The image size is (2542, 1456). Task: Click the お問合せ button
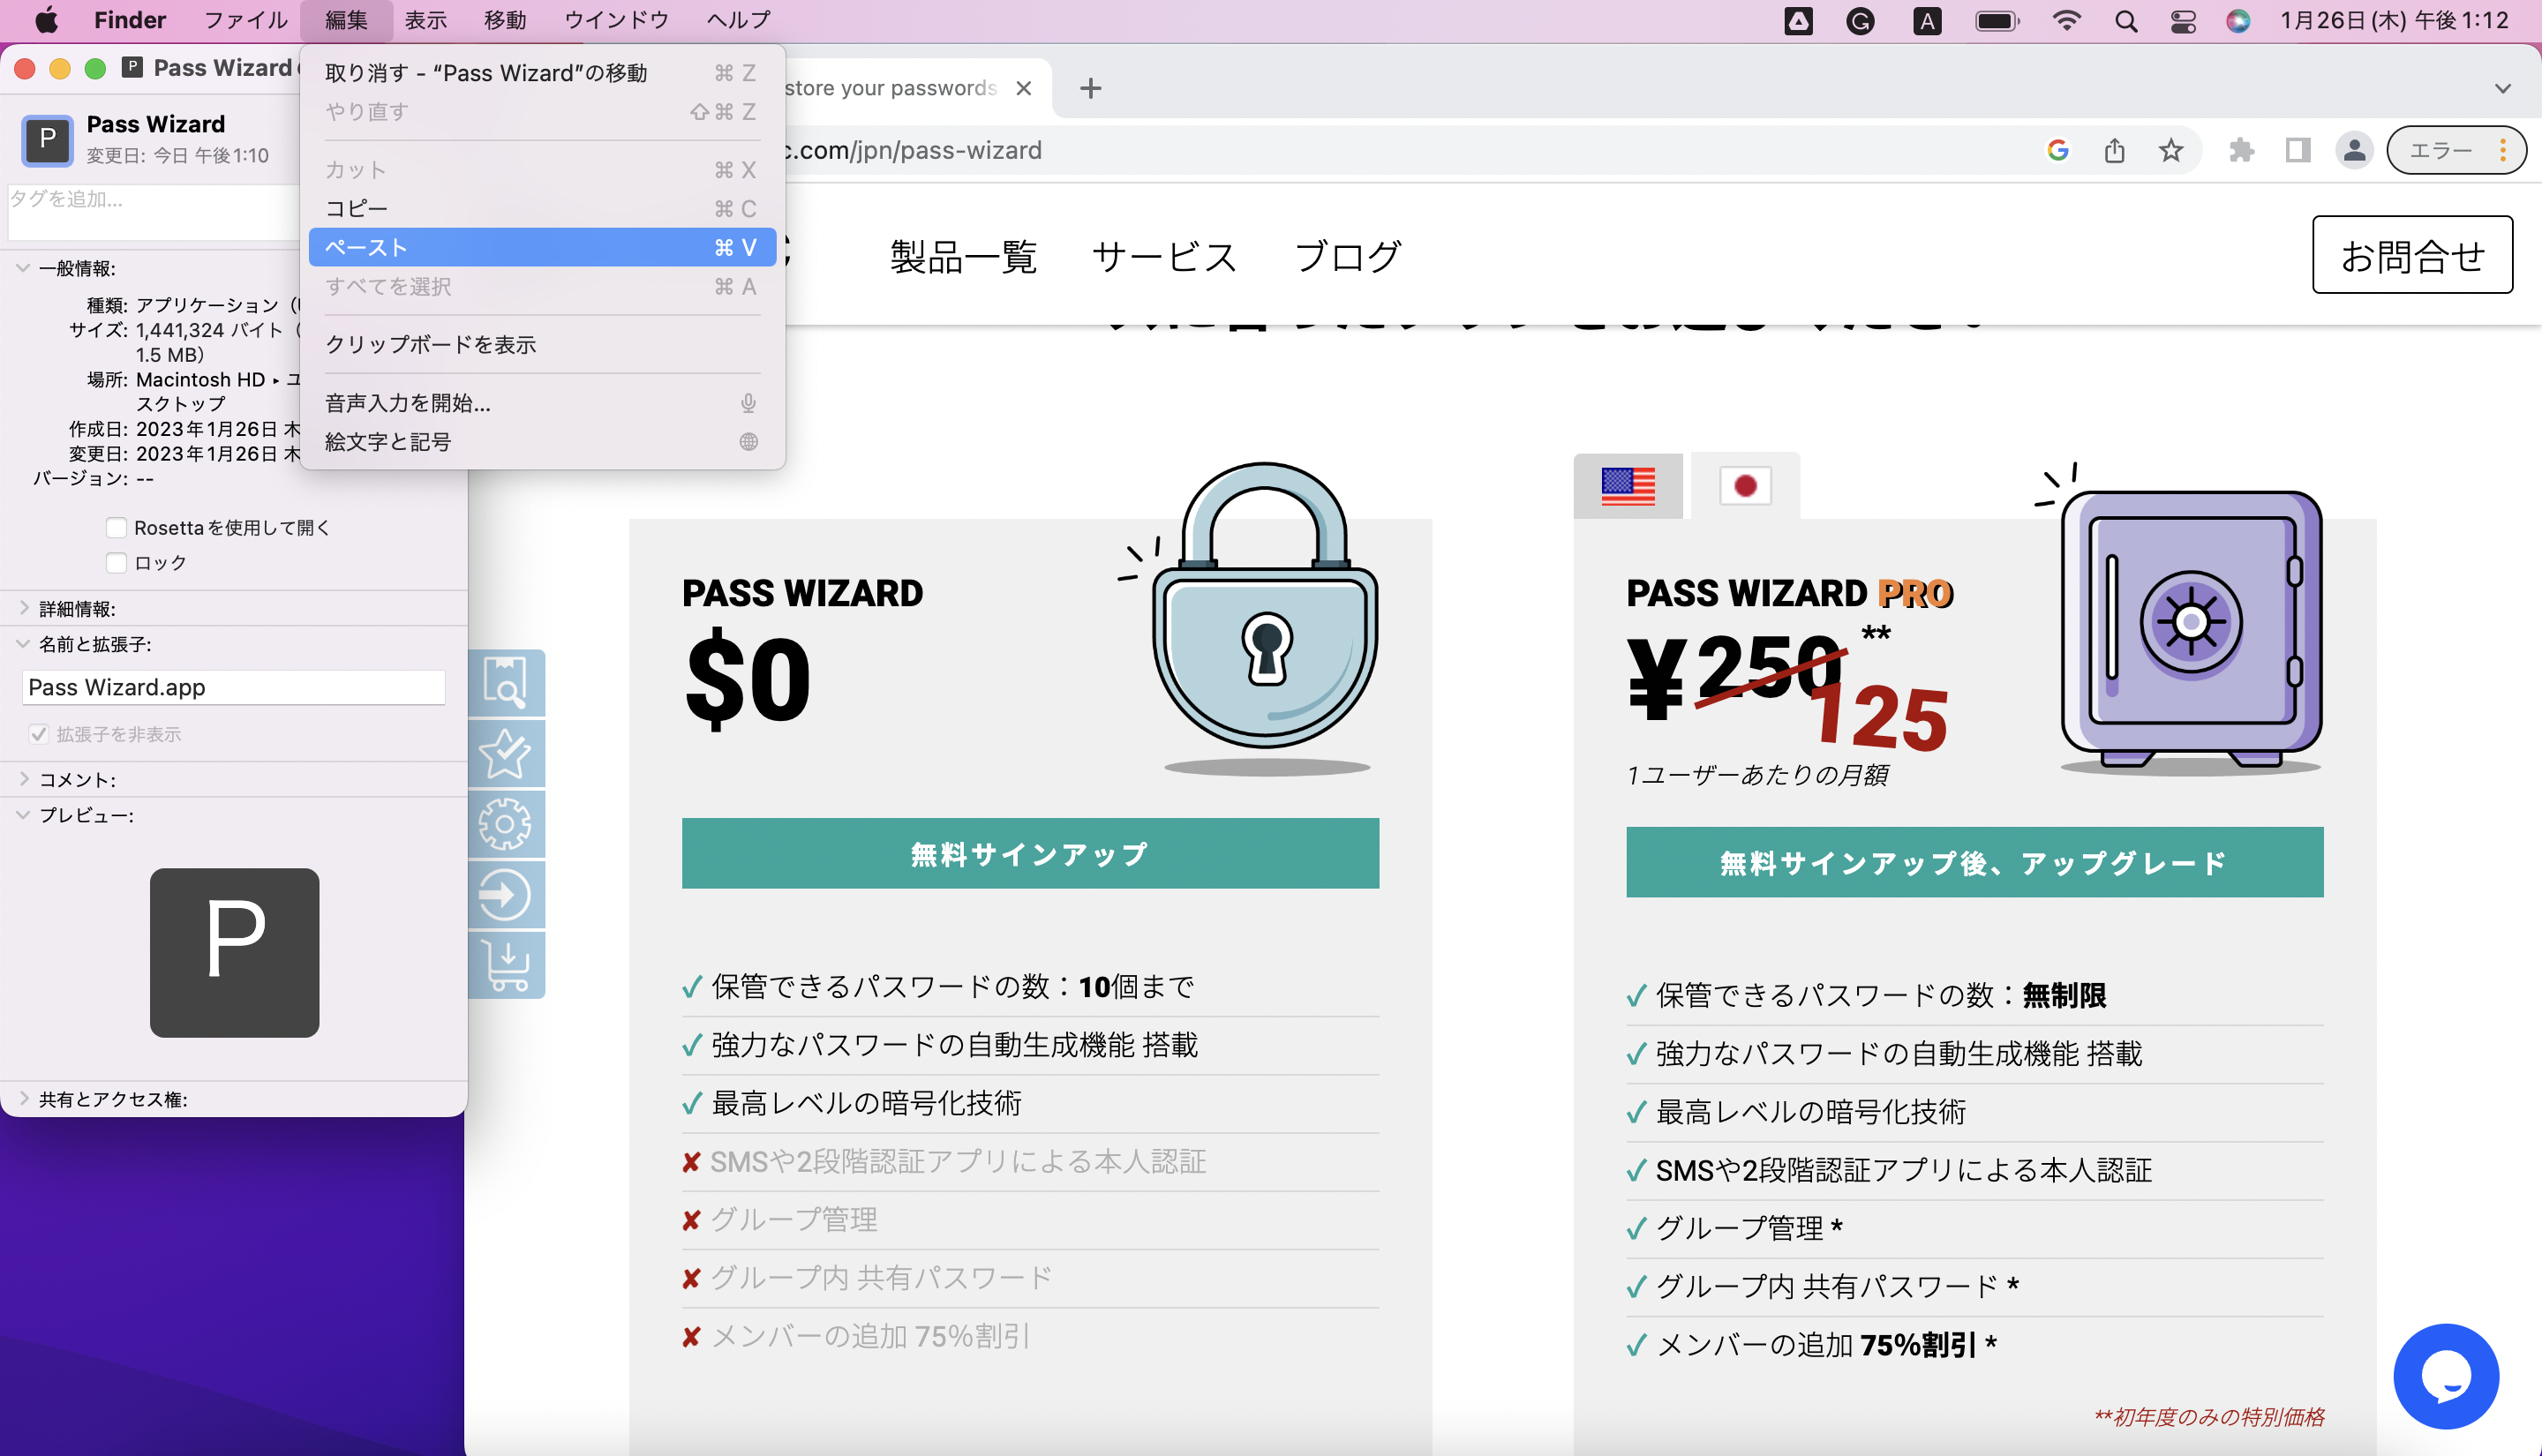coord(2412,255)
